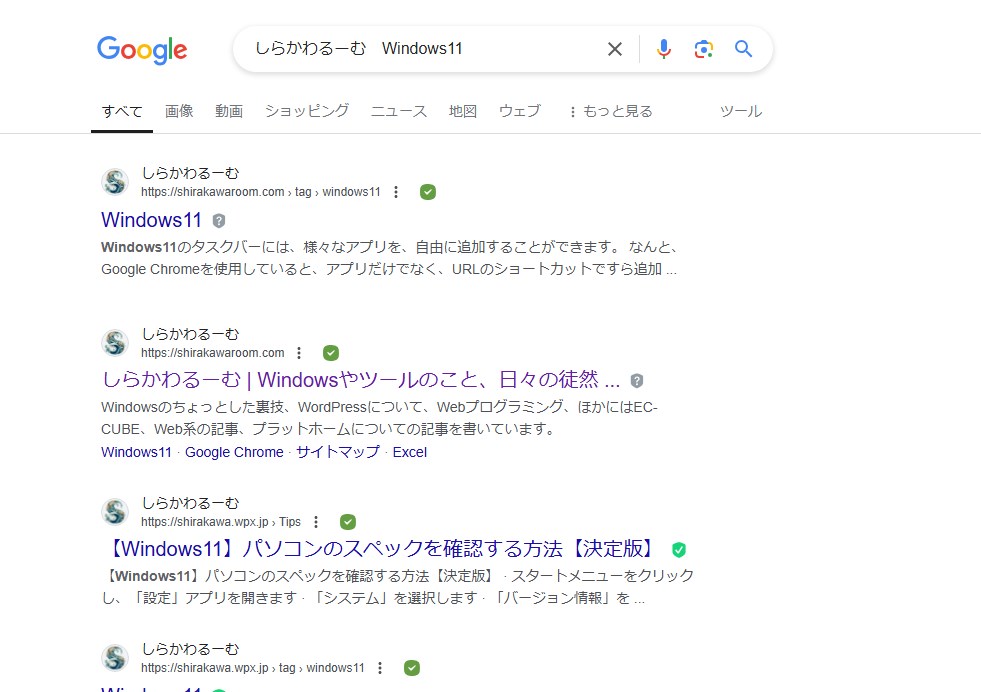Viewport: 981px width, 692px height.
Task: Open Google Lens image search icon
Action: pos(704,49)
